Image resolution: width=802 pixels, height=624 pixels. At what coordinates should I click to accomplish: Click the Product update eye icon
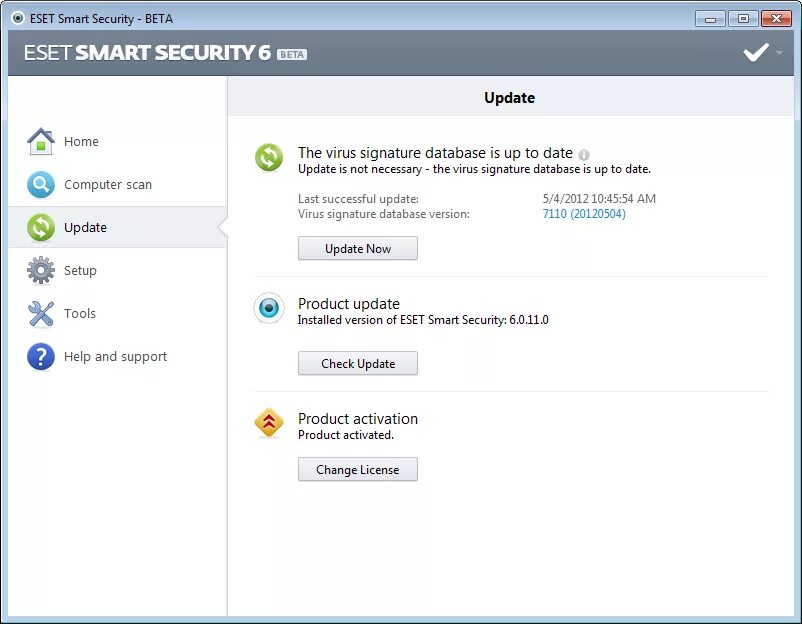269,309
